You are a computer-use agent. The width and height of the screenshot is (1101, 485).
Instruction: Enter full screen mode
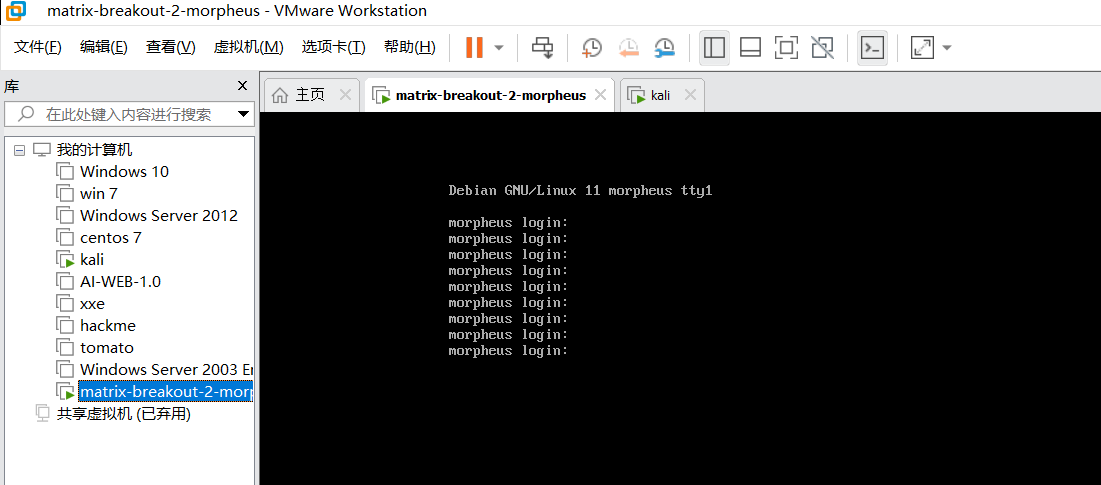[x=786, y=48]
